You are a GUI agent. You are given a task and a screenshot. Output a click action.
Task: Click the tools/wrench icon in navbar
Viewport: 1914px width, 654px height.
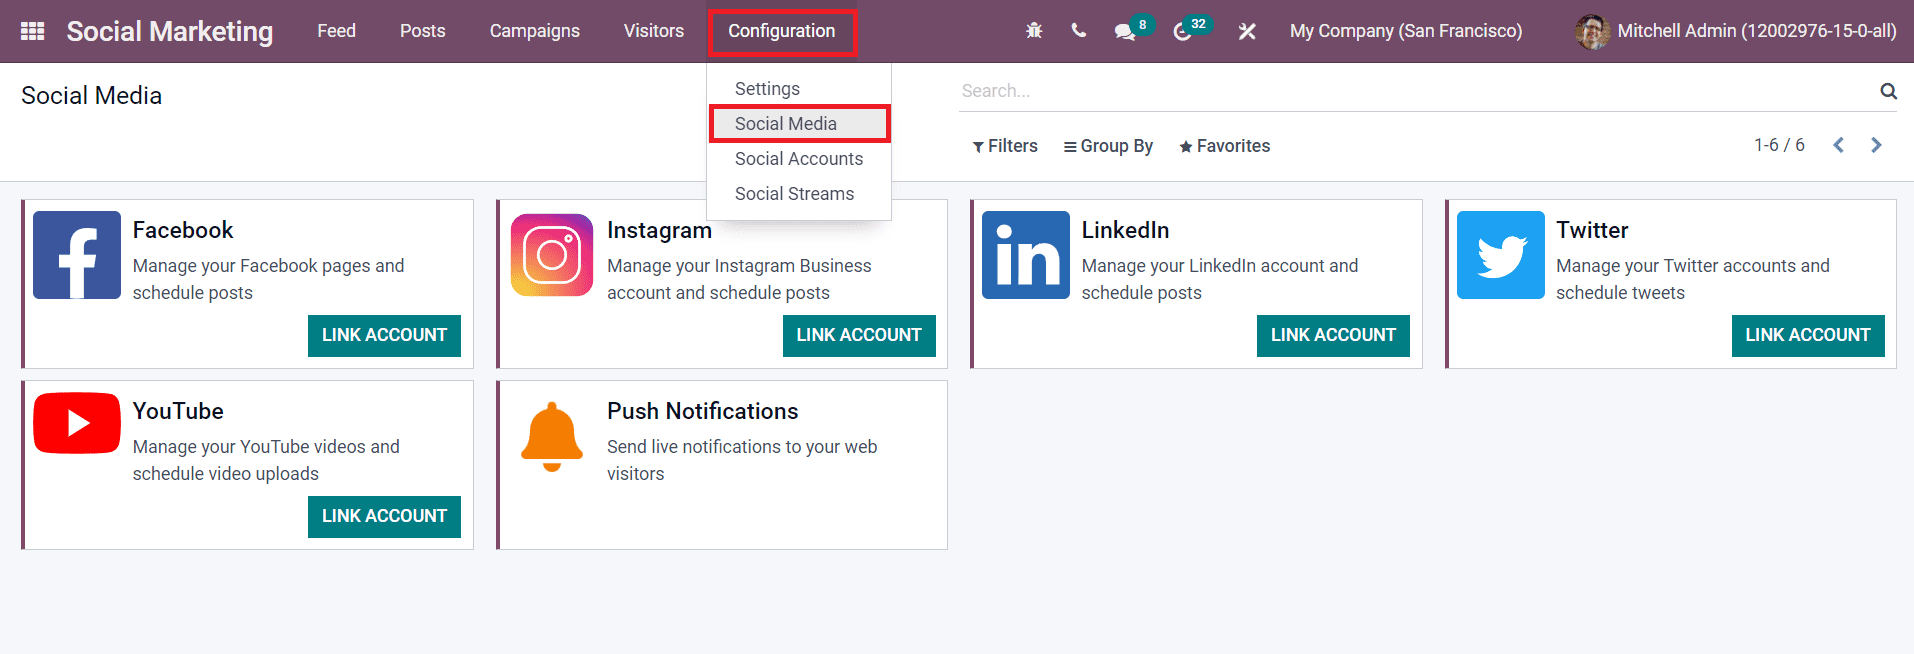(x=1246, y=31)
